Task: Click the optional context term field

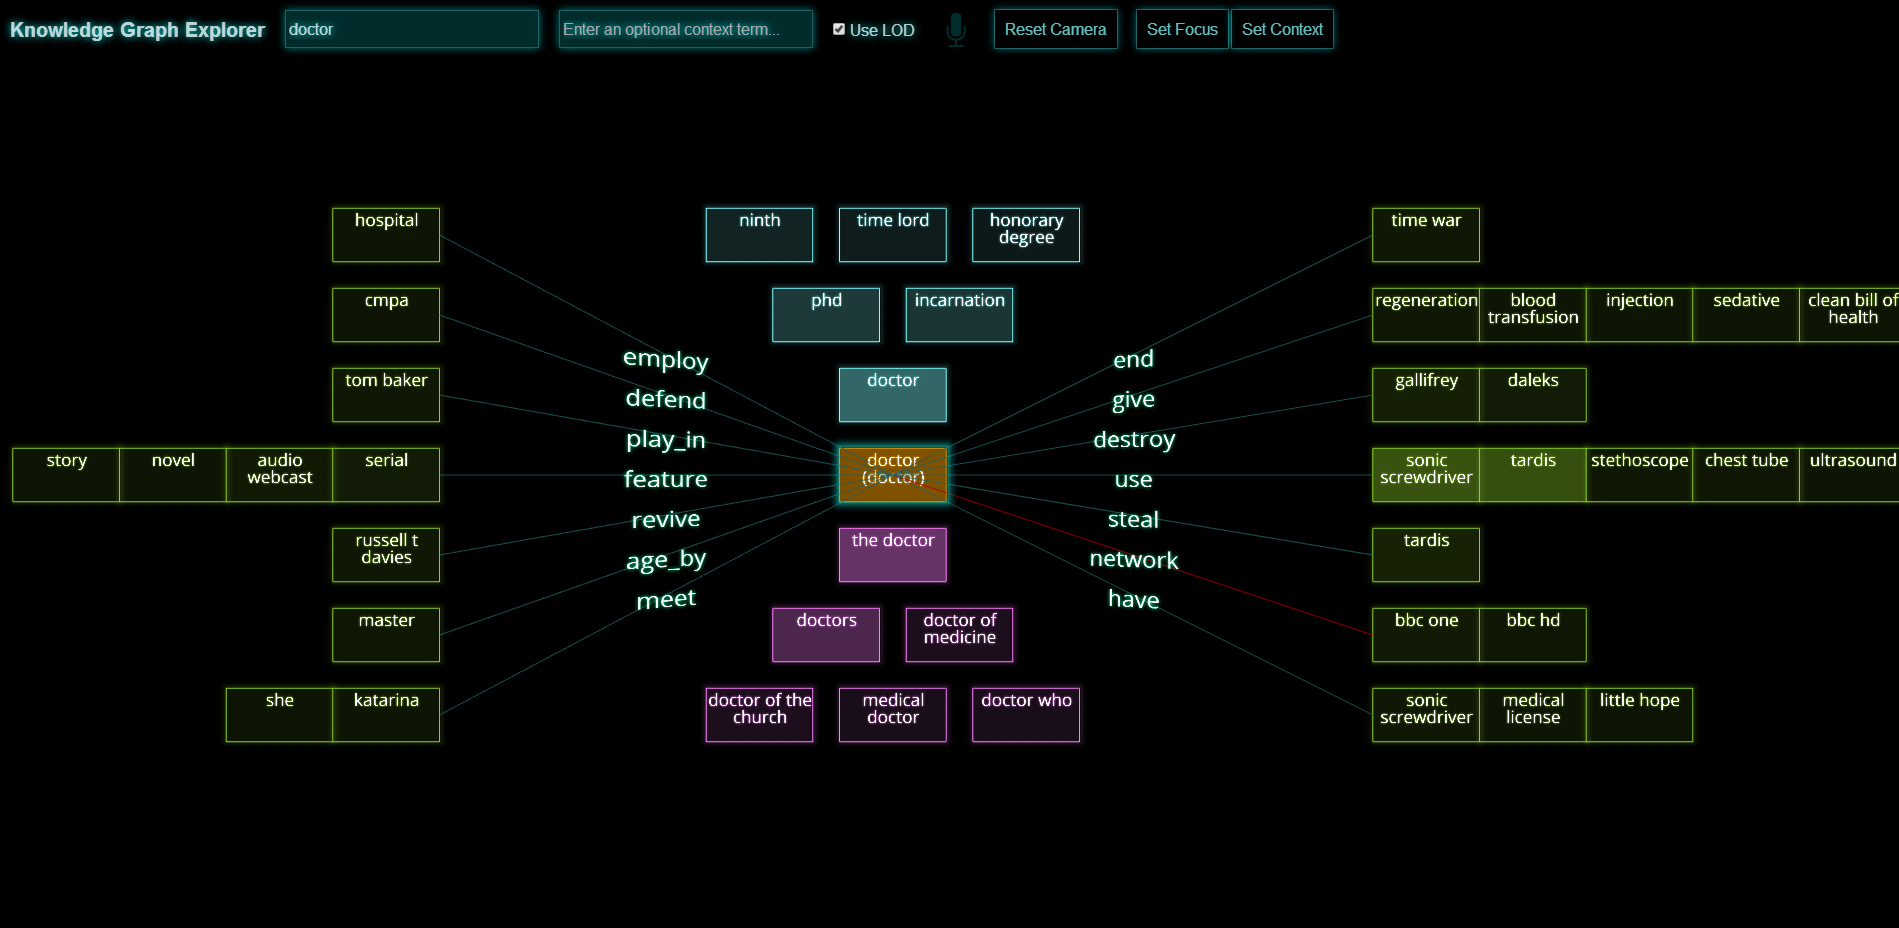Action: [686, 29]
